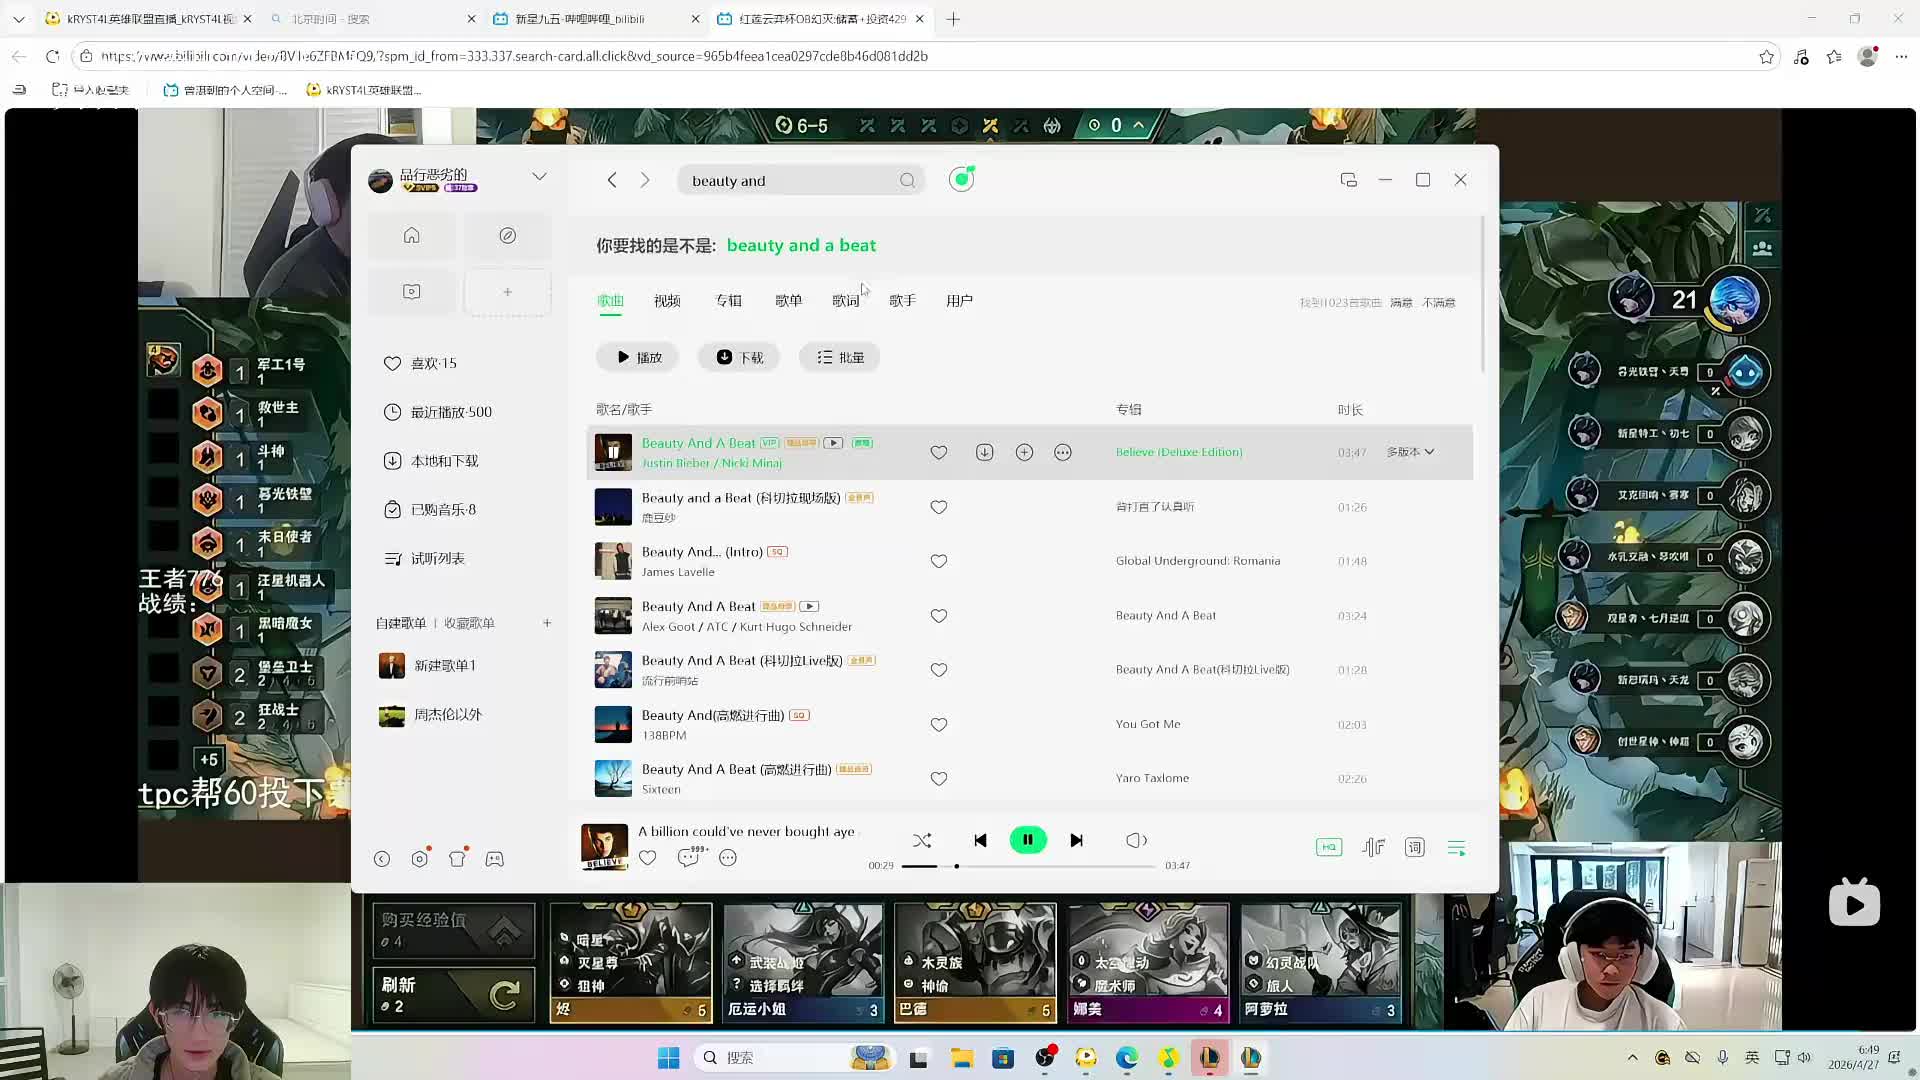Screen dimensions: 1920x1080
Task: Toggle HQ audio quality
Action: 1328,848
